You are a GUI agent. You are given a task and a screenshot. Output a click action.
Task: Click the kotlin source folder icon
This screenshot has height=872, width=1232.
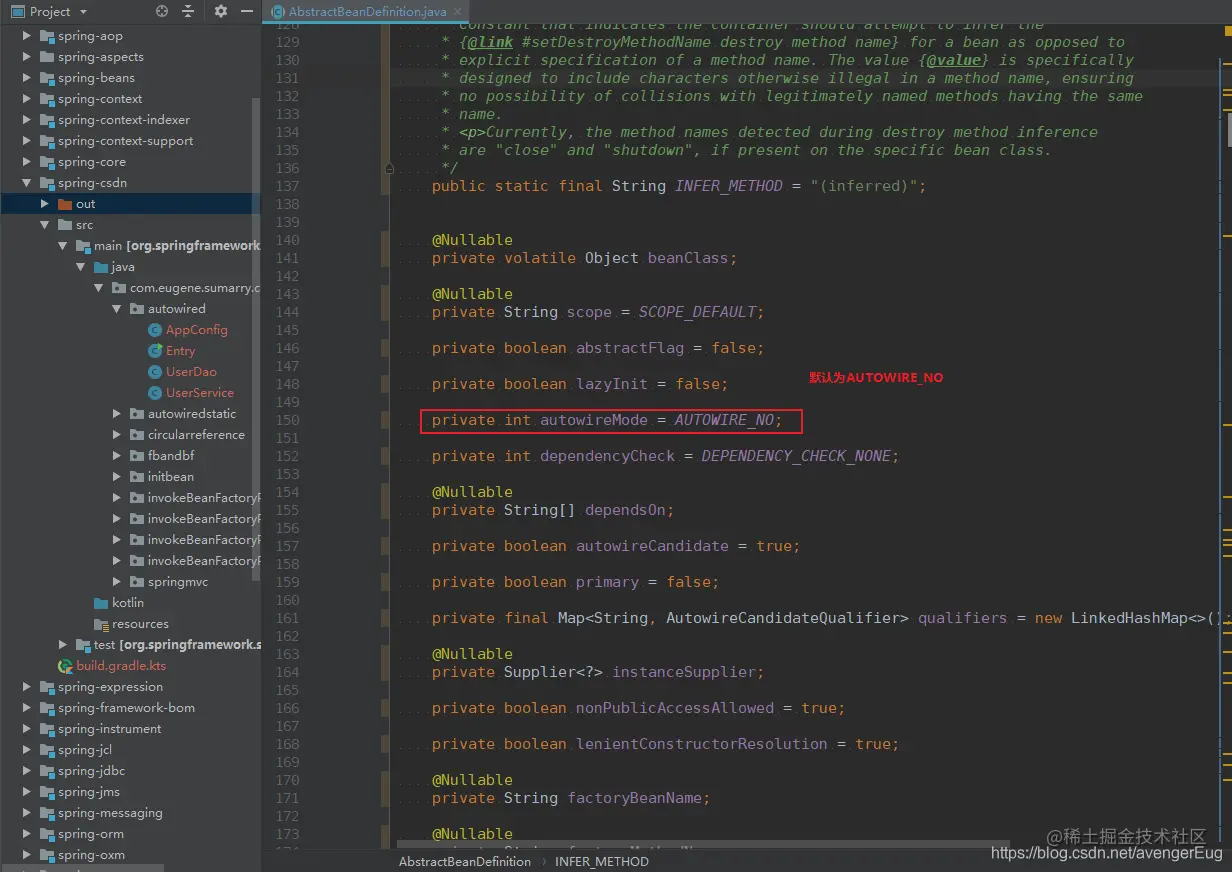click(101, 603)
